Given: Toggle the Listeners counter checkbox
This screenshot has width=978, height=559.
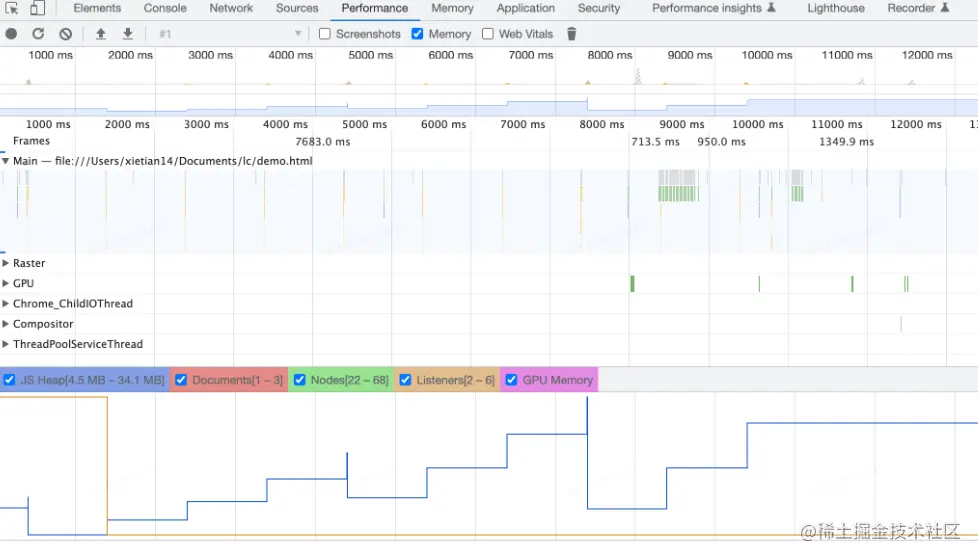Looking at the screenshot, I should coord(405,380).
